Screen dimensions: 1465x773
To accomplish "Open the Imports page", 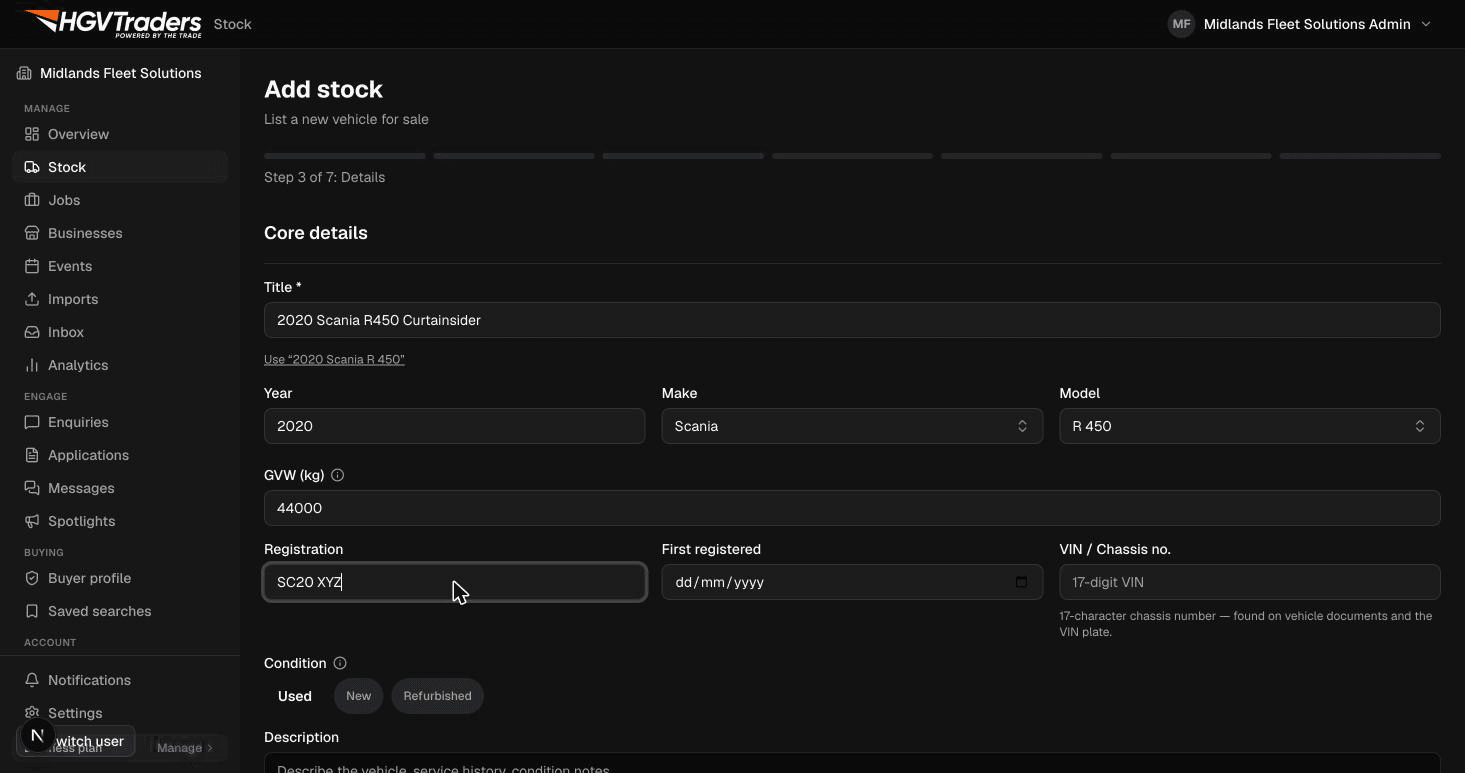I will [x=120, y=299].
